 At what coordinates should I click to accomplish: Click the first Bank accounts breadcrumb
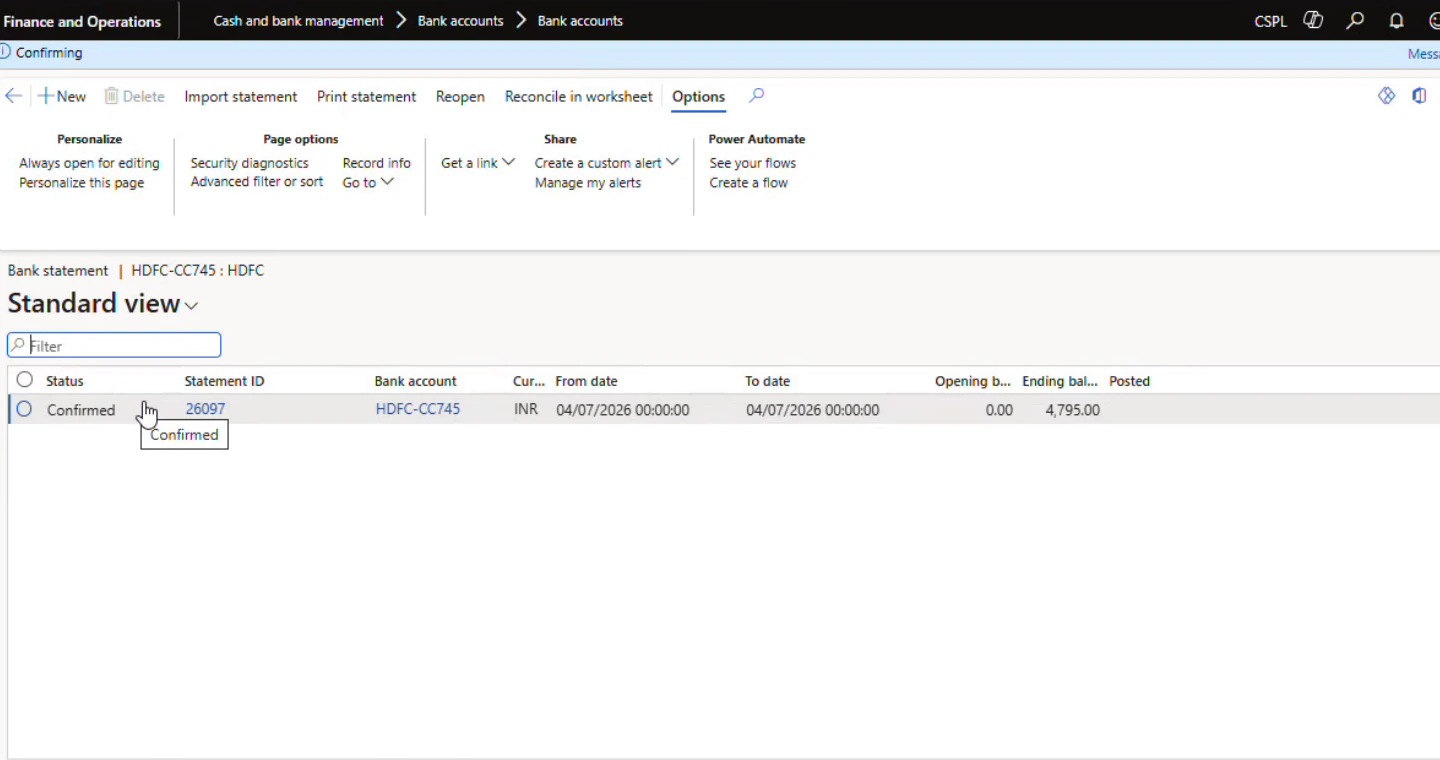click(460, 20)
